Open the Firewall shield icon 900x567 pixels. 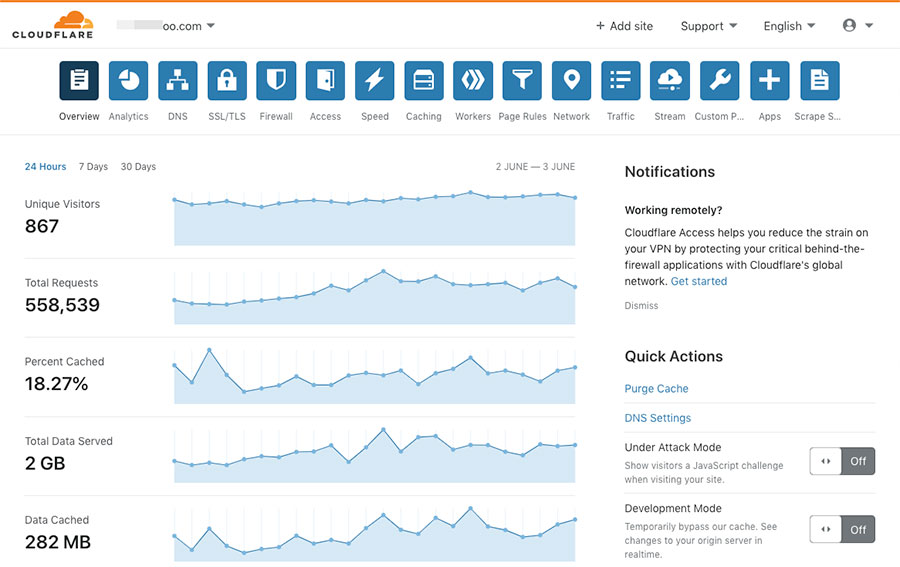(276, 80)
